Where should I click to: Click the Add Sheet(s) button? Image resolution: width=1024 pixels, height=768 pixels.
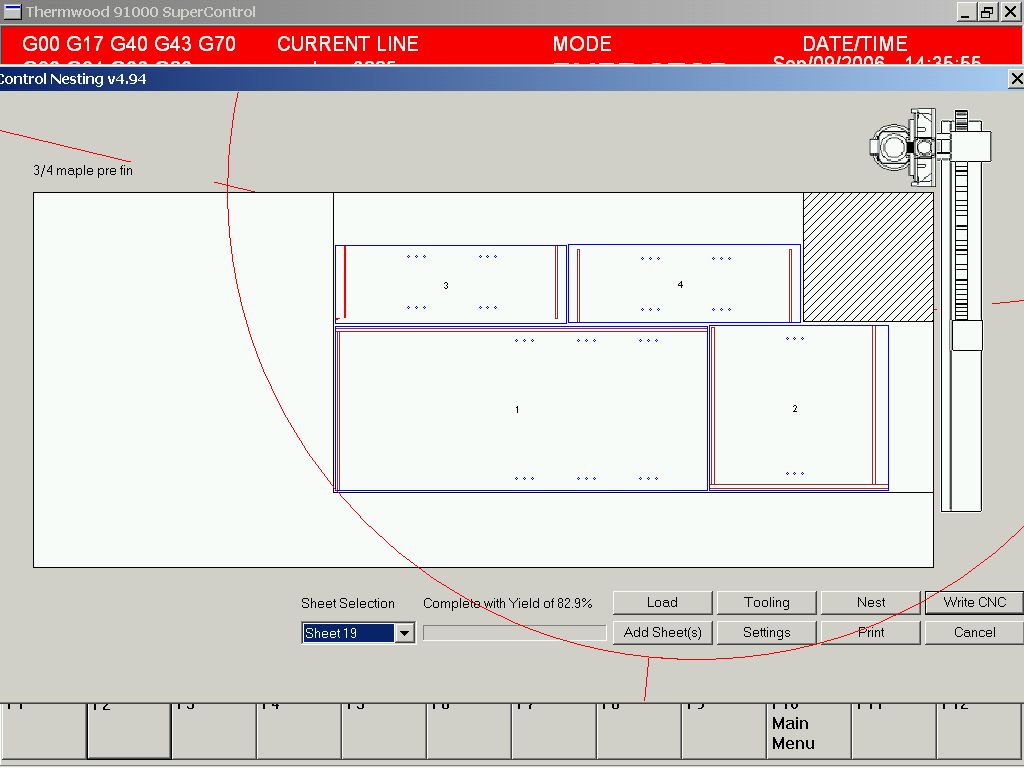662,632
